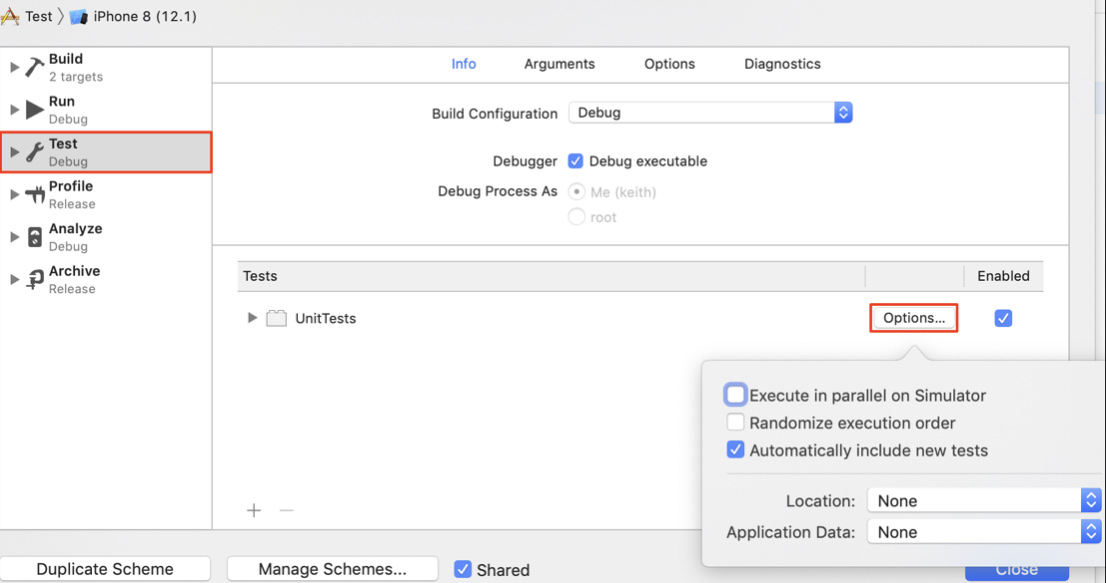Viewport: 1106px width, 583px height.
Task: Switch to the Diagnostics tab
Action: [782, 64]
